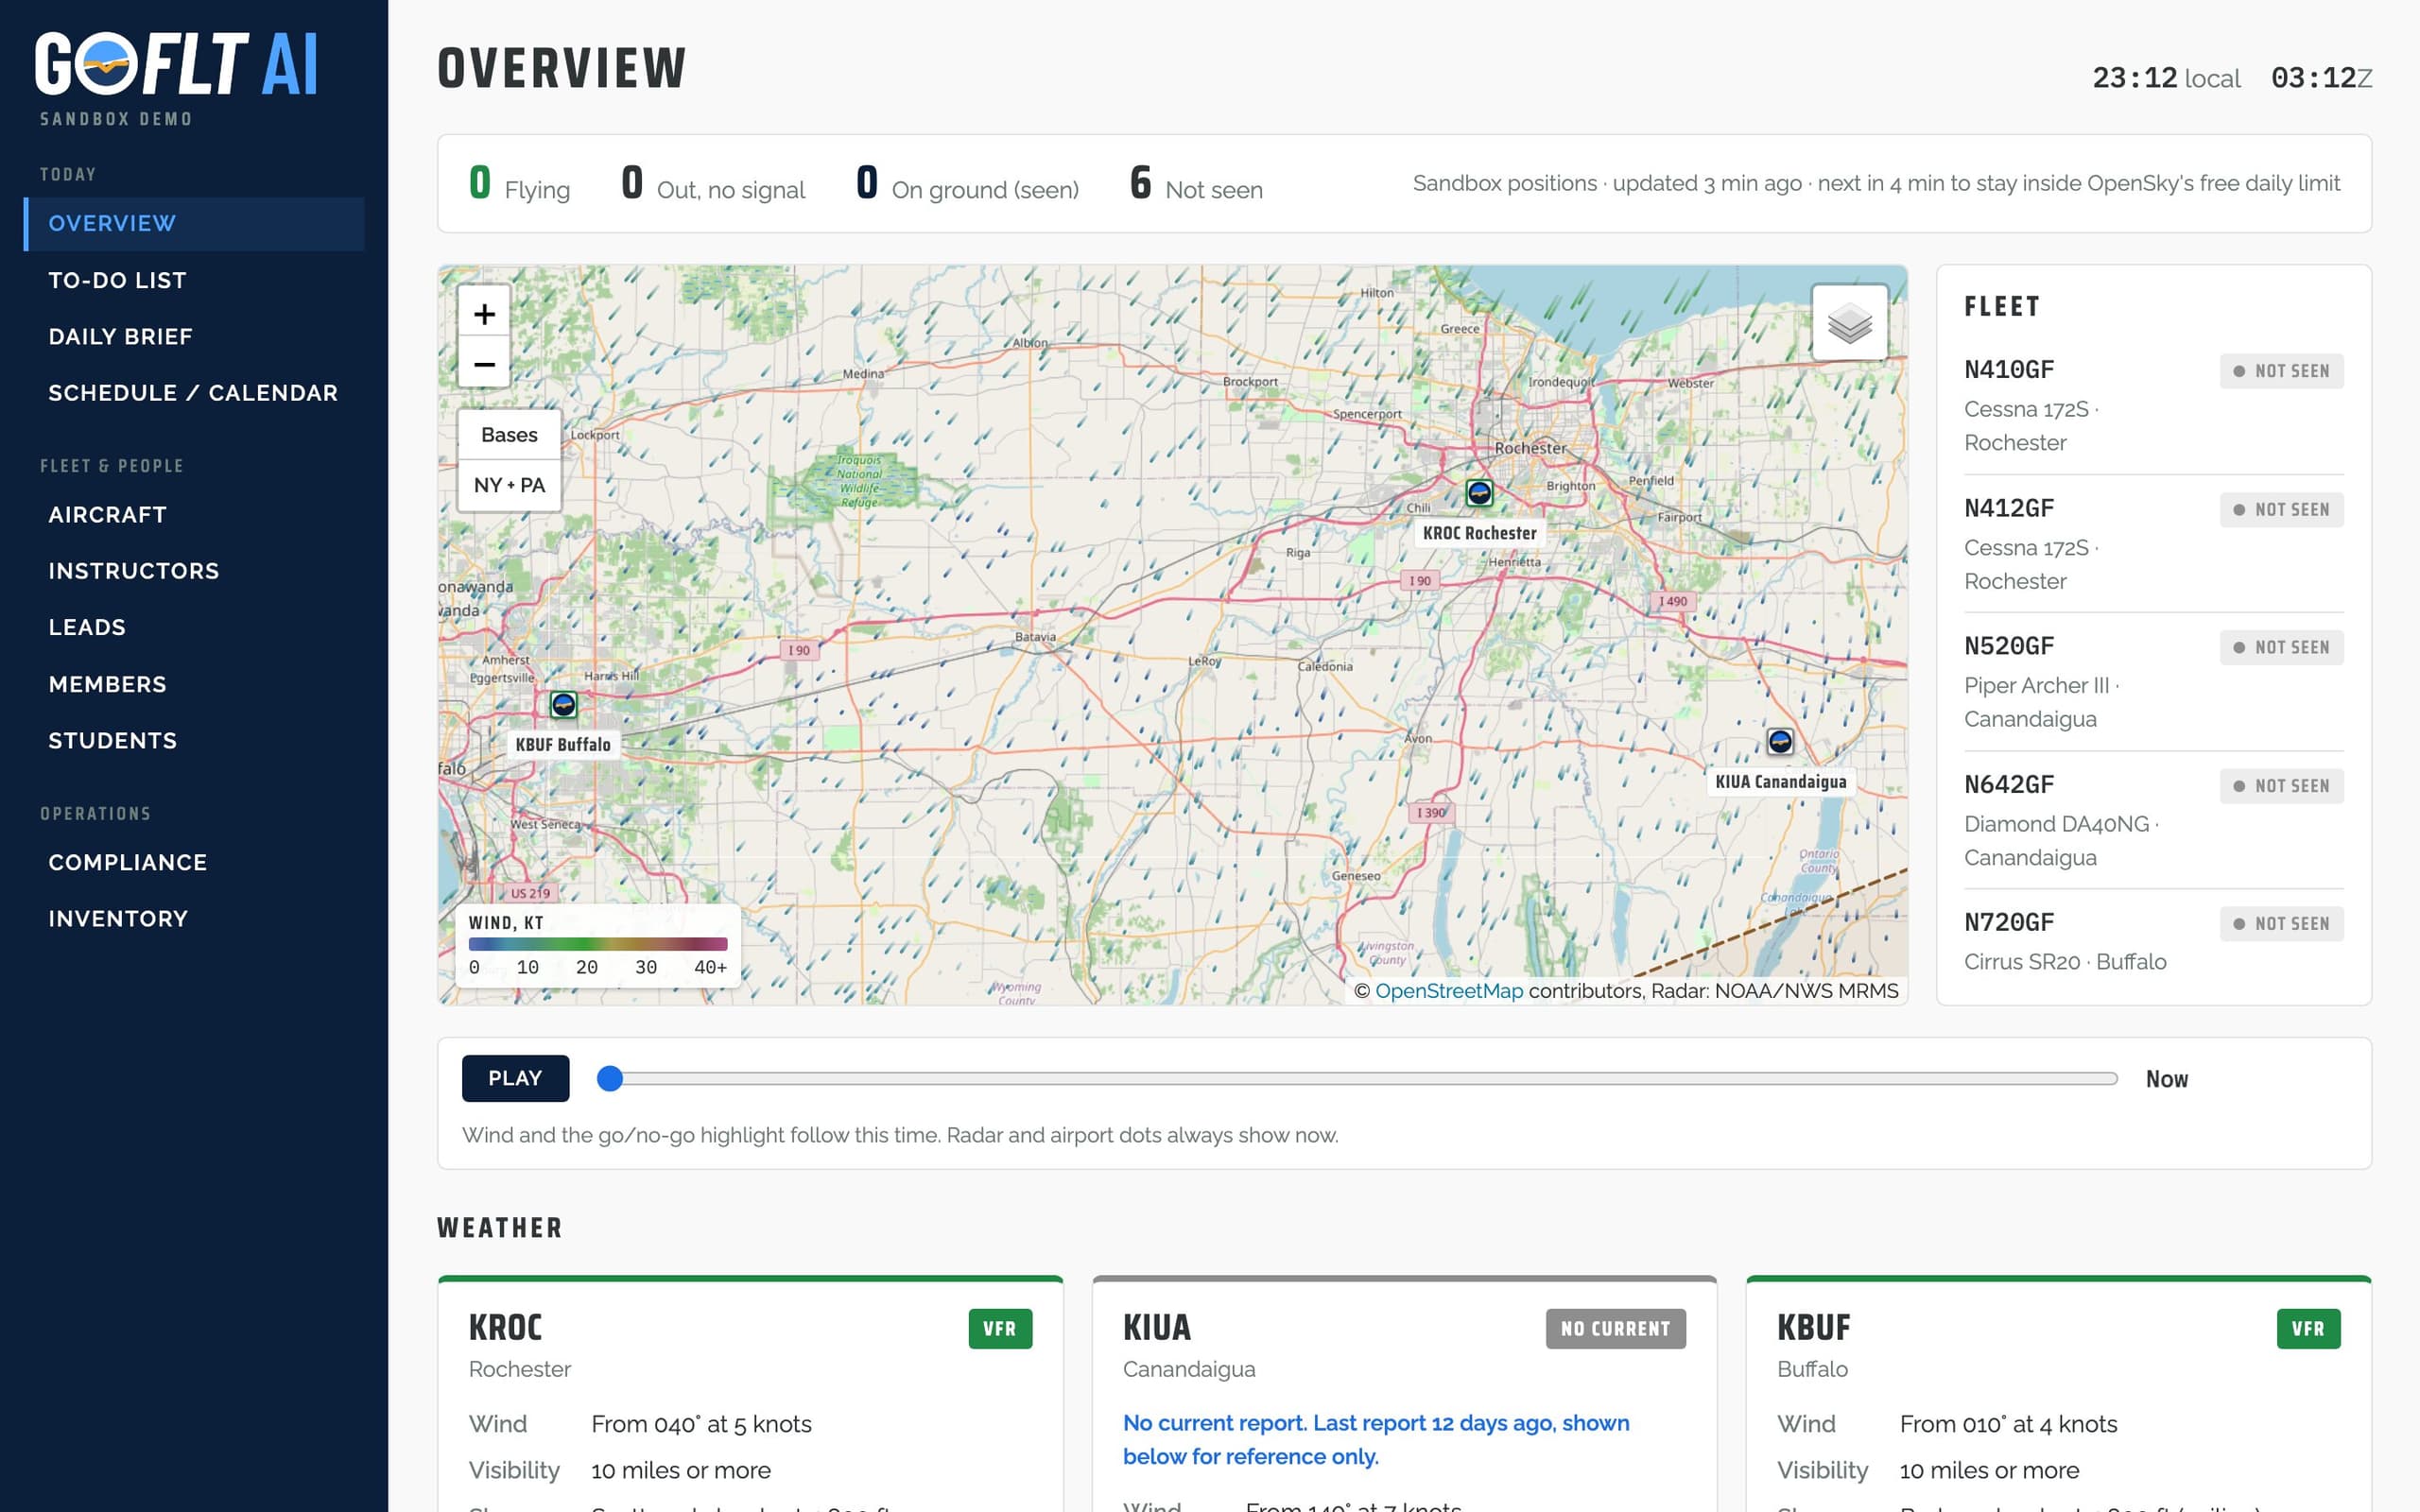Zoom in on the map

coord(484,314)
